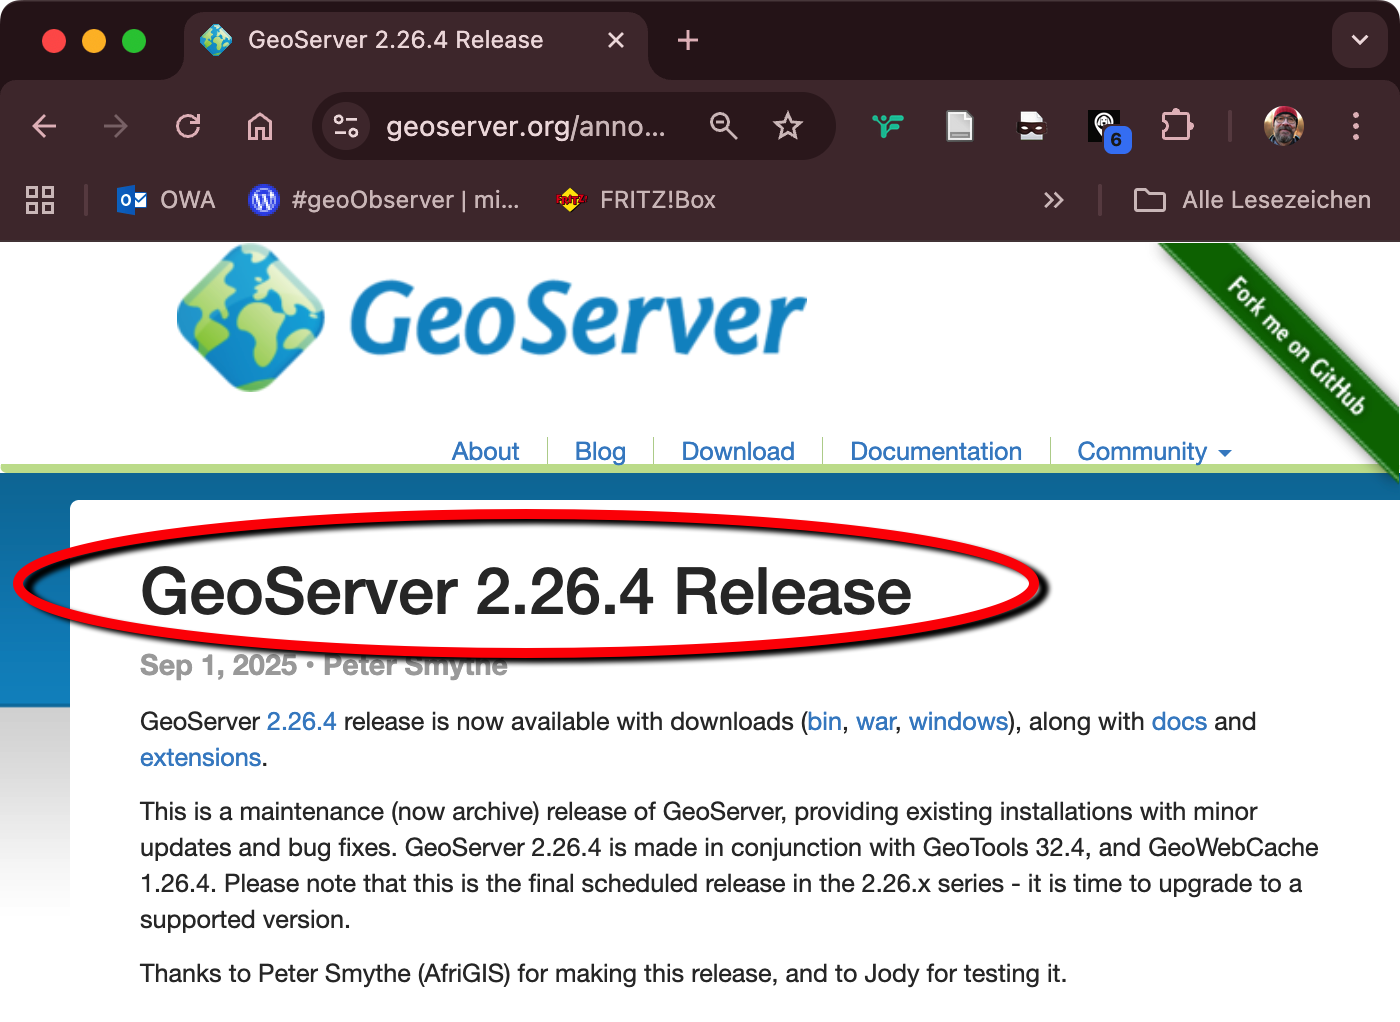Open the OWA bookmark
Viewport: 1400px width, 1022px height.
point(166,200)
